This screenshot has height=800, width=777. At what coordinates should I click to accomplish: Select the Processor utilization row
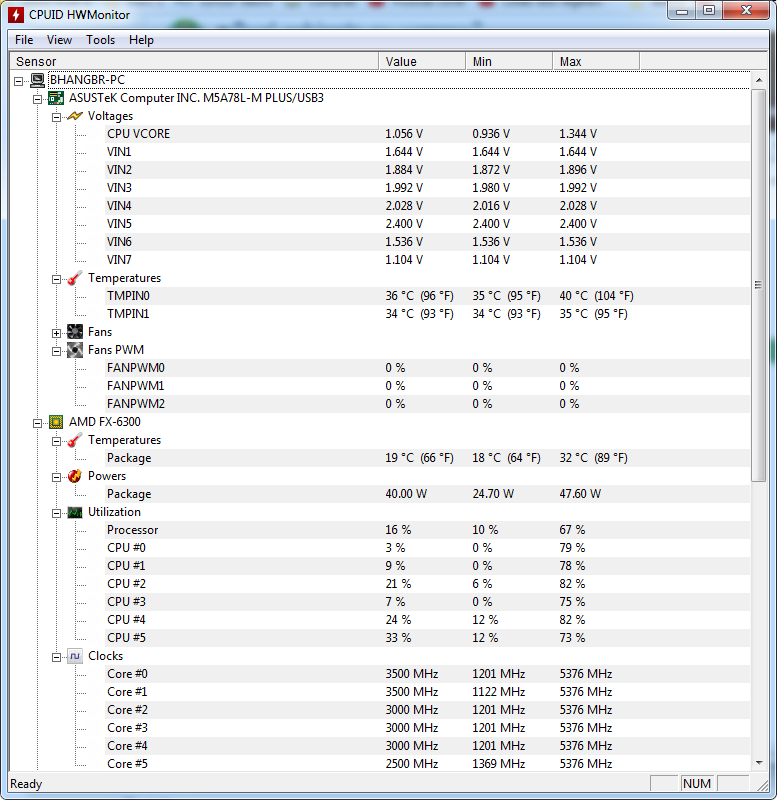pos(428,530)
